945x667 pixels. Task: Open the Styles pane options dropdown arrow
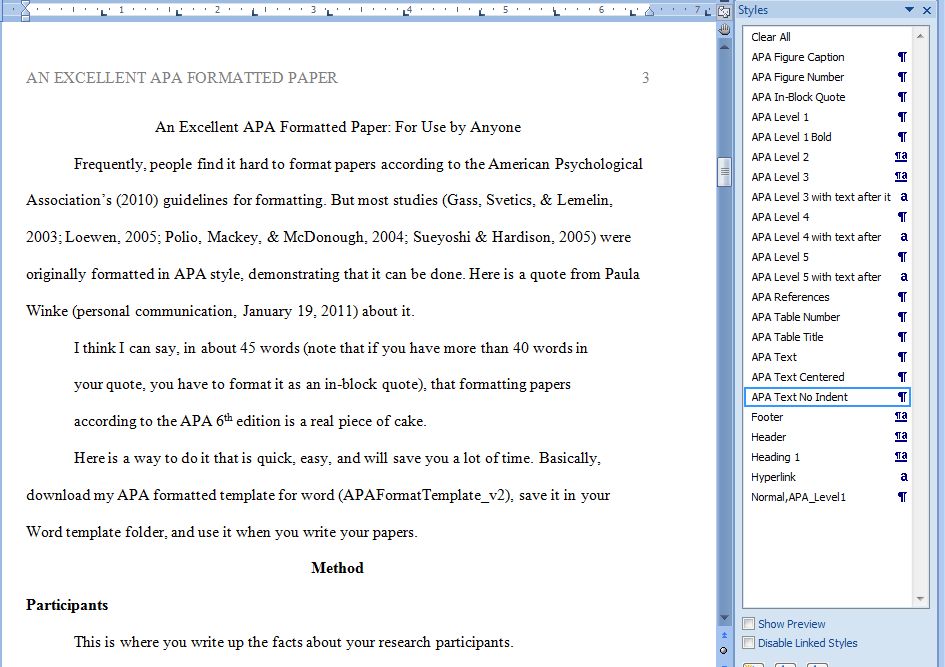click(909, 10)
